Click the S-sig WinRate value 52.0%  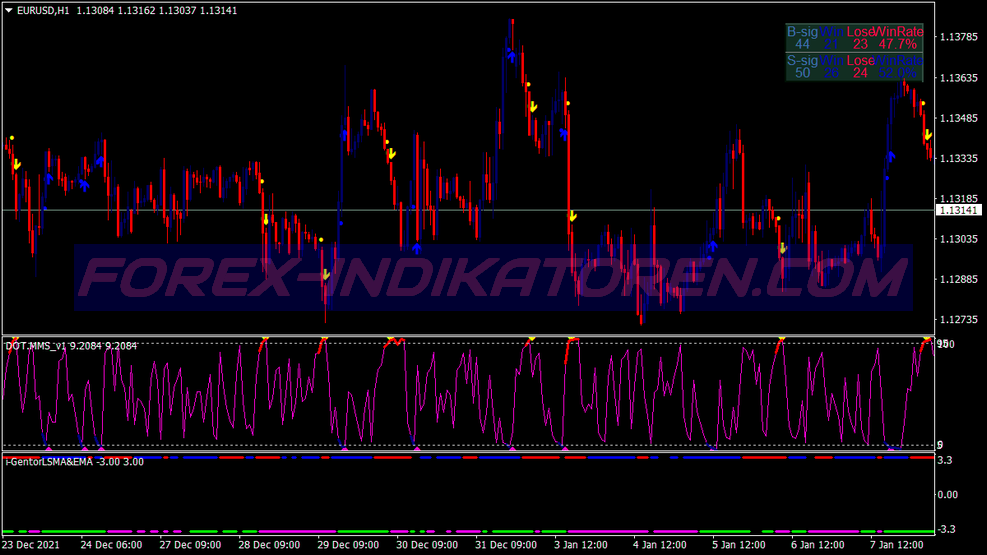pyautogui.click(x=897, y=73)
